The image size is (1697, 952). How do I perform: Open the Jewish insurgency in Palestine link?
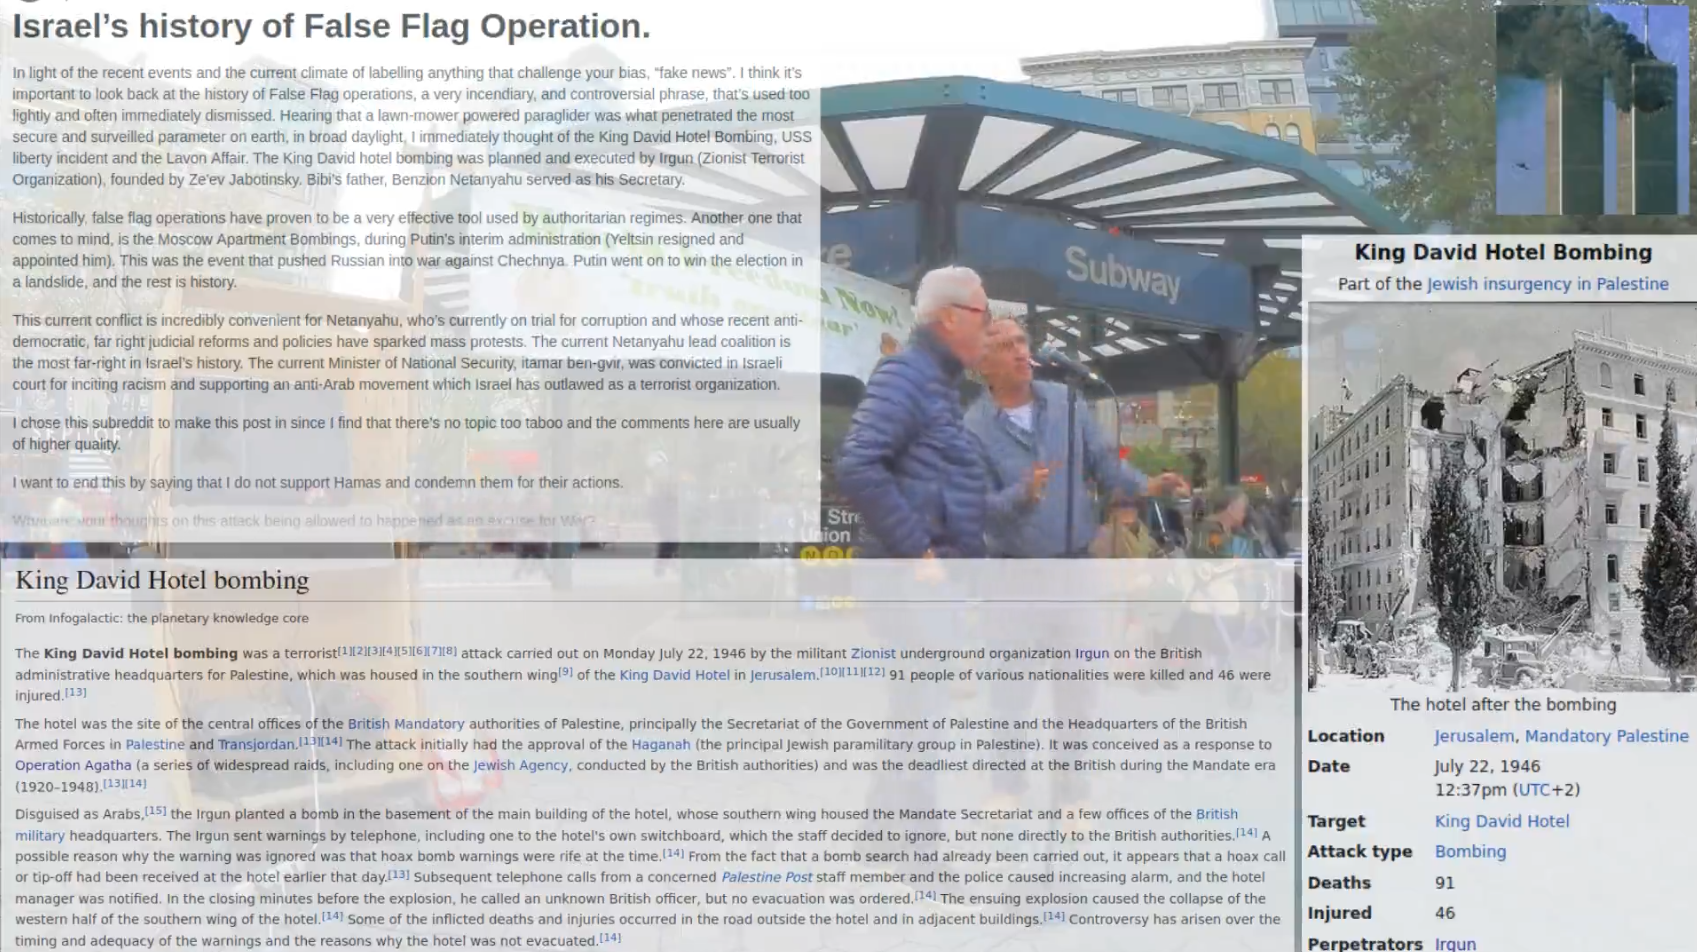(1547, 284)
